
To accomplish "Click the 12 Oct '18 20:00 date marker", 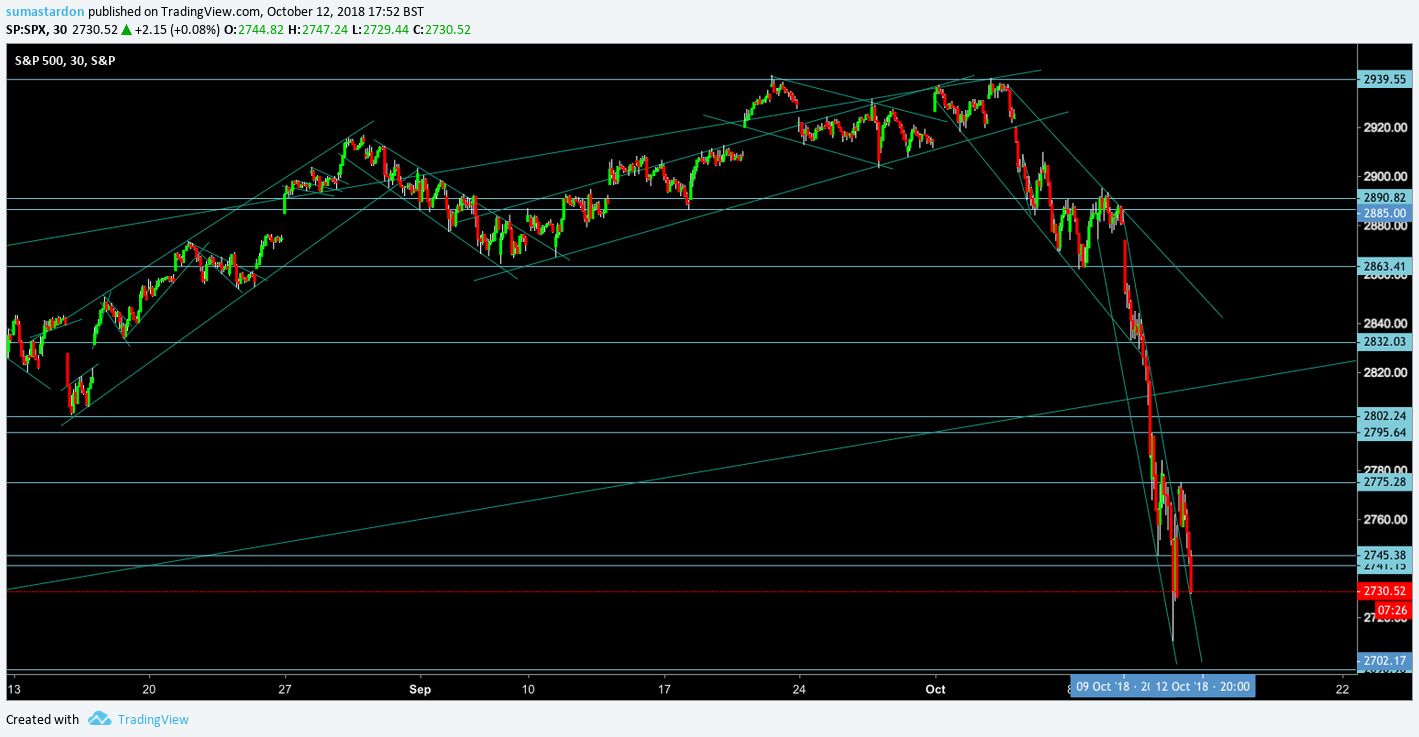I will (1204, 687).
